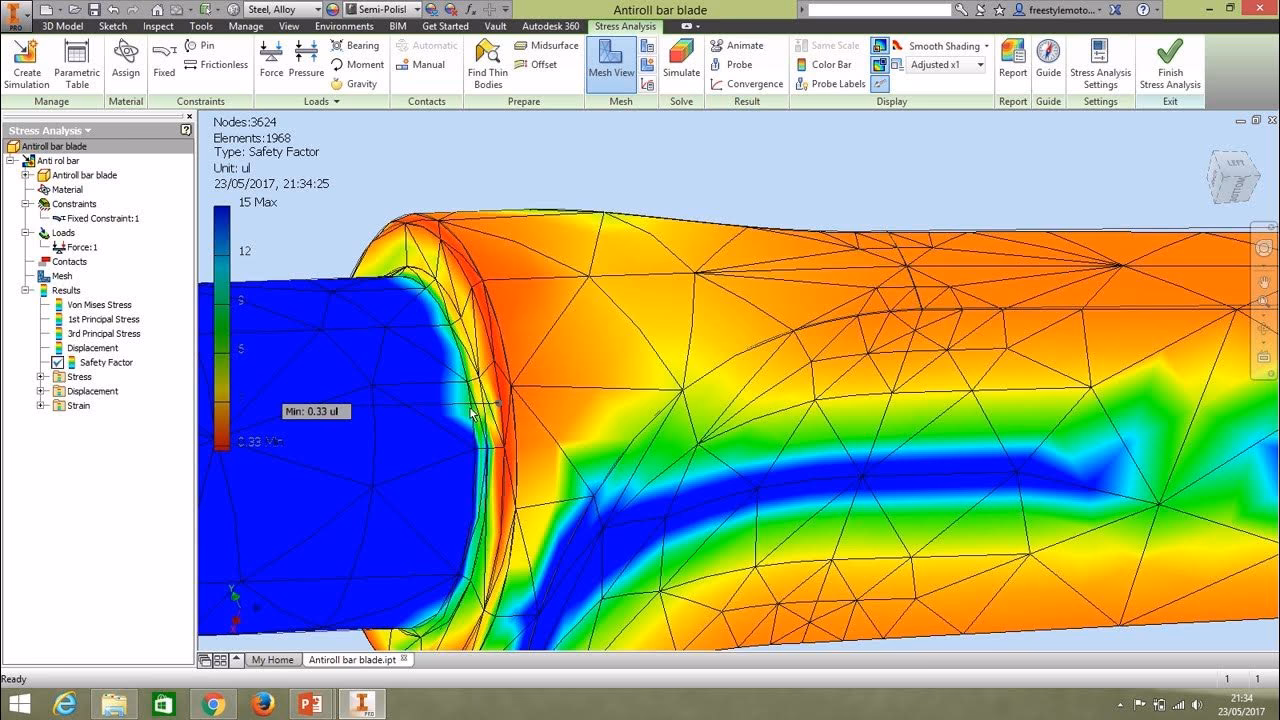Open the Convergence plot
This screenshot has width=1280, height=720.
click(747, 84)
